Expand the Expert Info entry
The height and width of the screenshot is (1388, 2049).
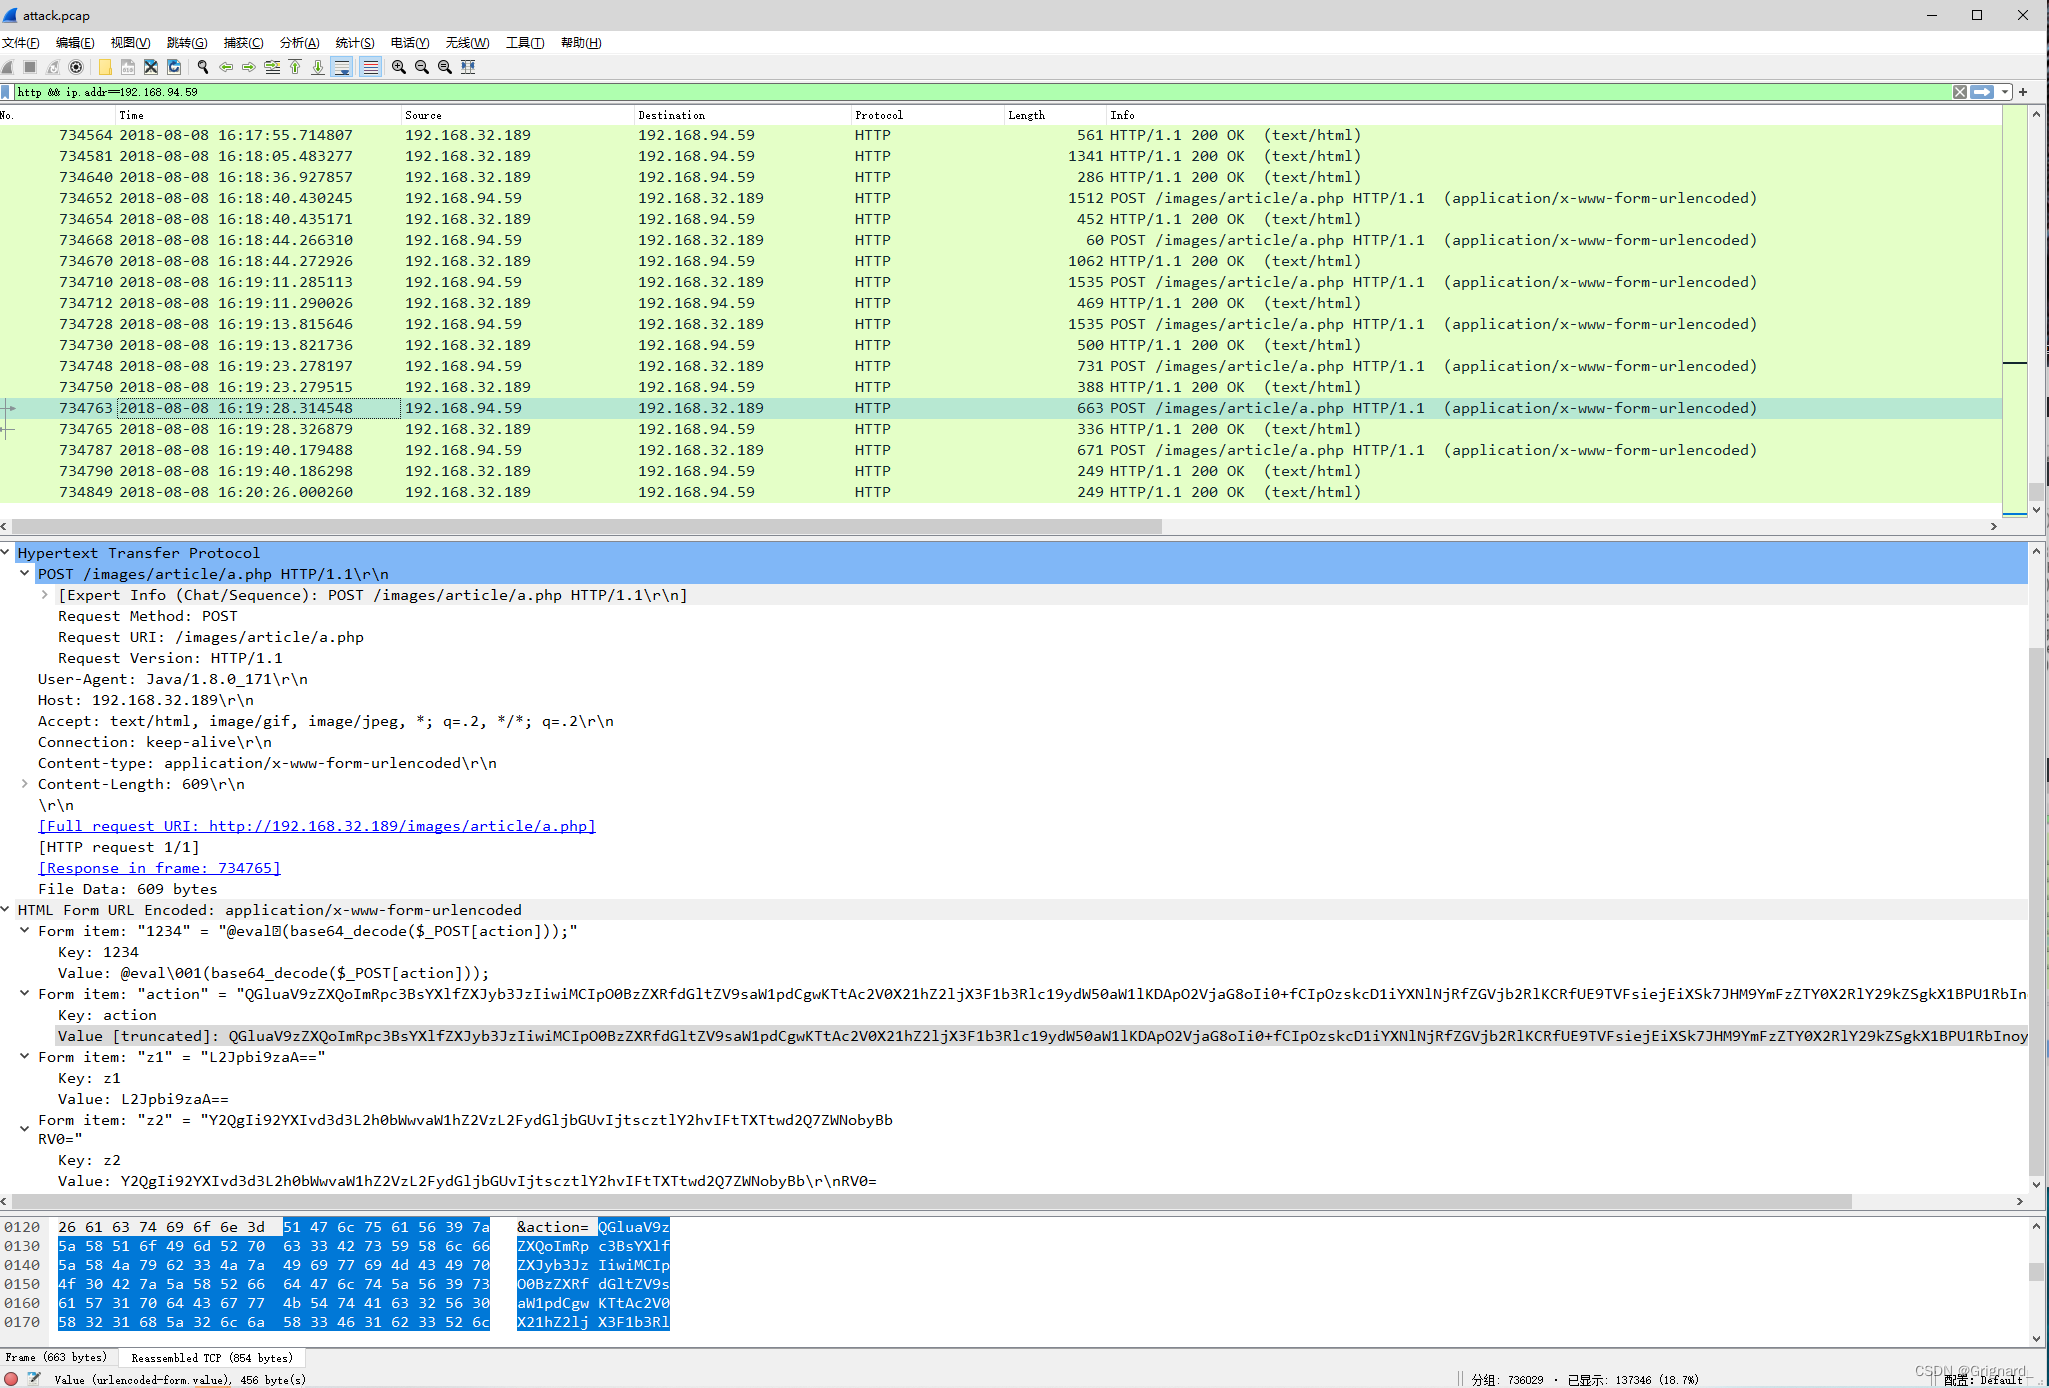coord(45,594)
